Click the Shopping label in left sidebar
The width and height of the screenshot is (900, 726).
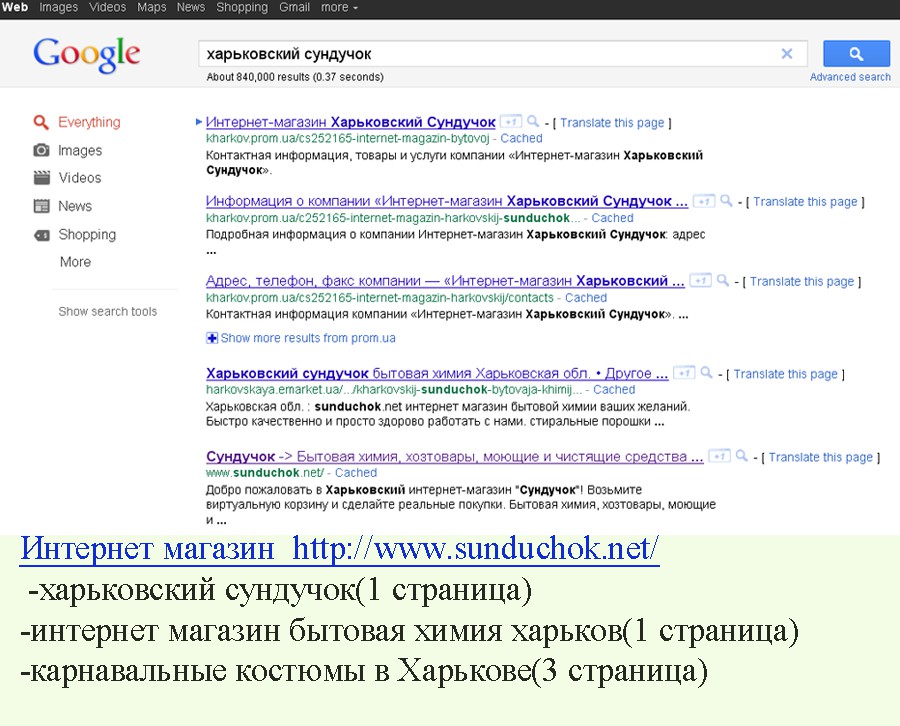(x=87, y=235)
